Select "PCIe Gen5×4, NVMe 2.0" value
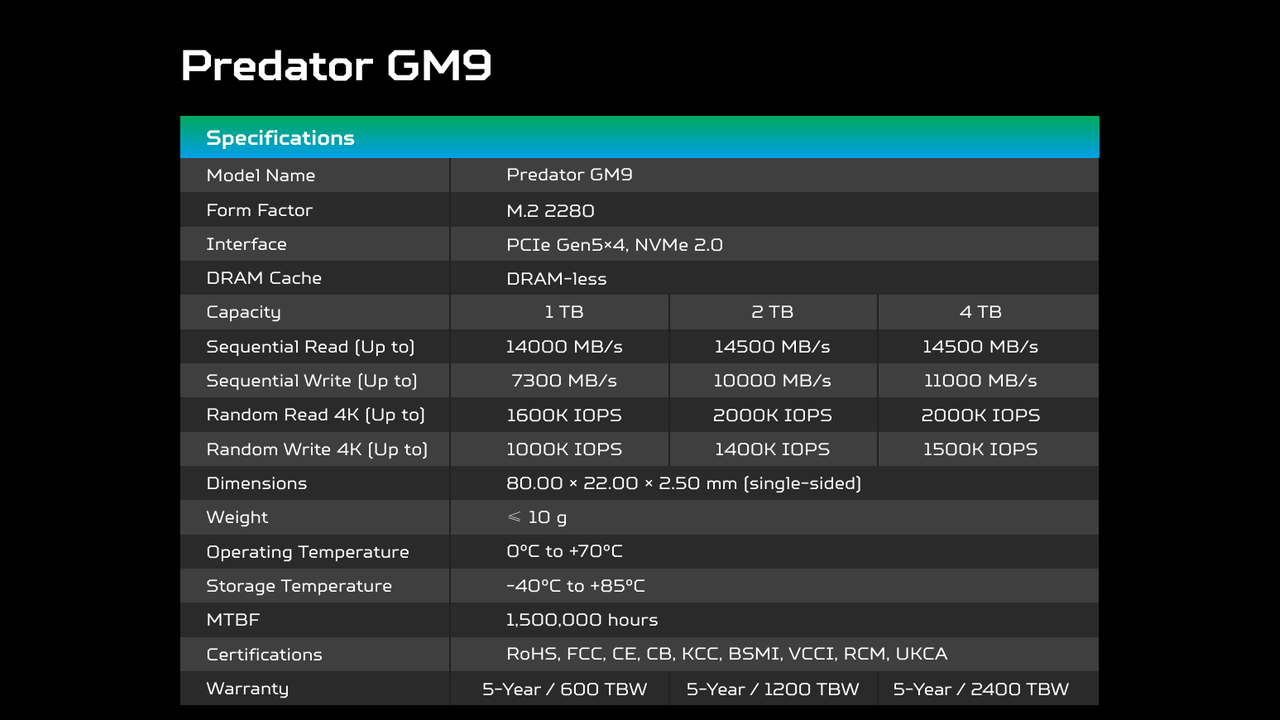This screenshot has width=1280, height=720. [614, 244]
